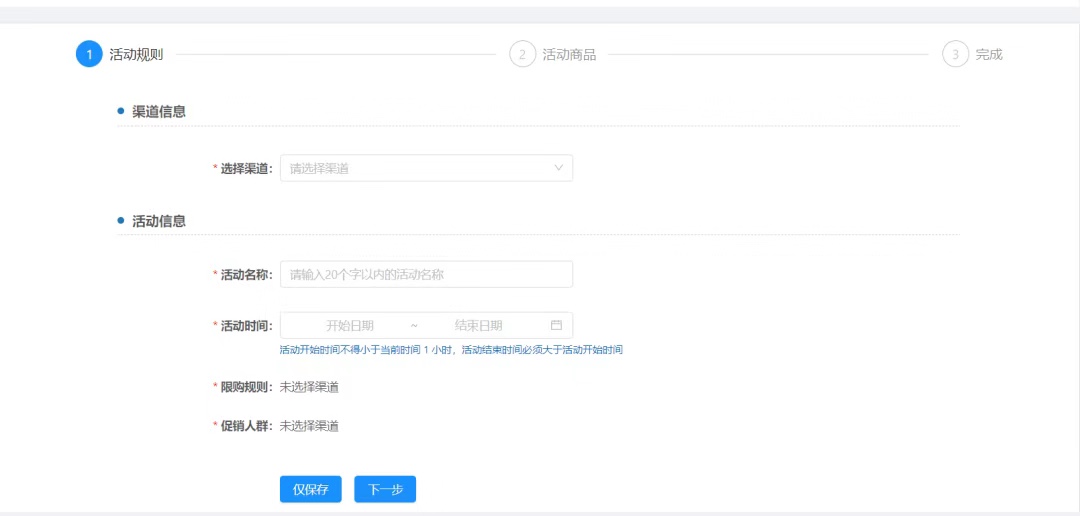
Task: Click the step 2 circle icon
Action: tap(522, 54)
